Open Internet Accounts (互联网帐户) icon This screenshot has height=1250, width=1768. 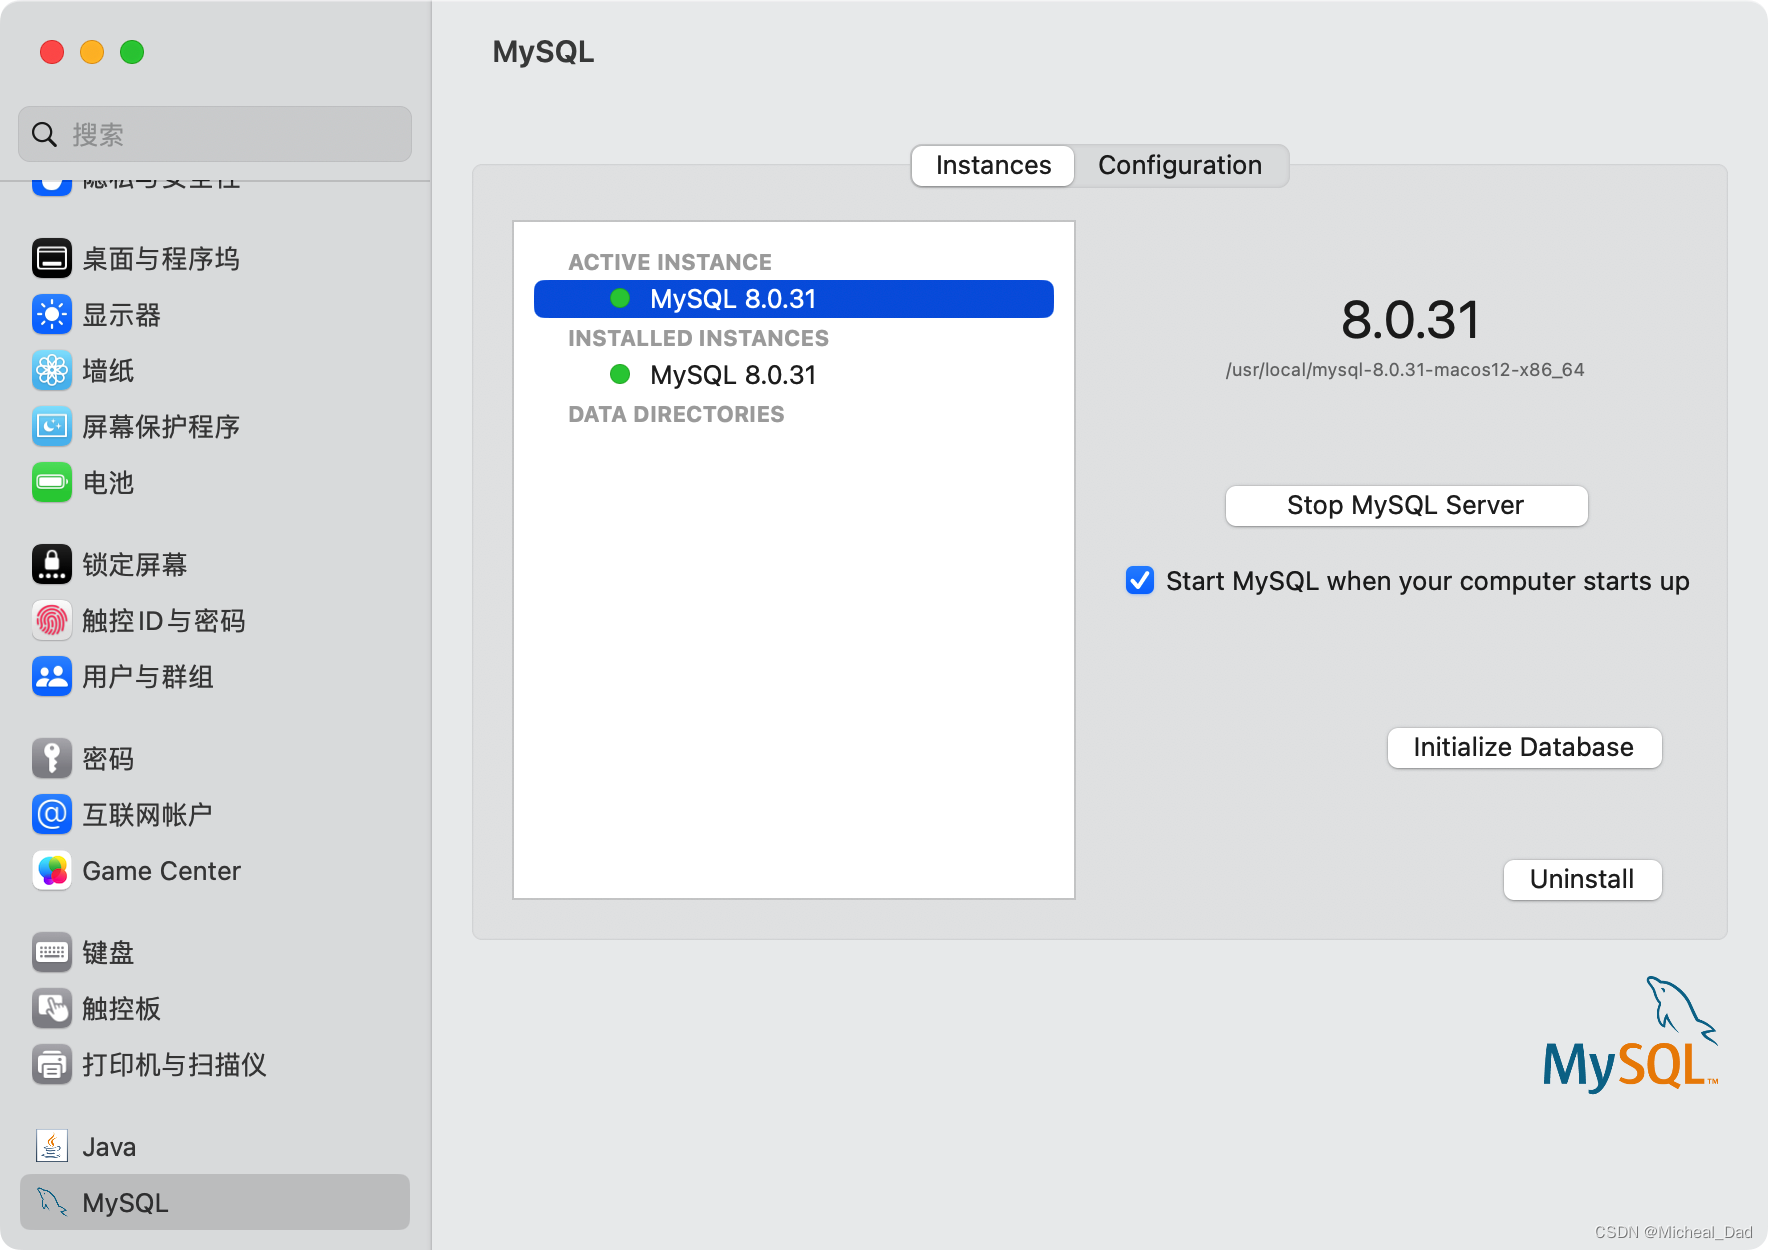52,815
